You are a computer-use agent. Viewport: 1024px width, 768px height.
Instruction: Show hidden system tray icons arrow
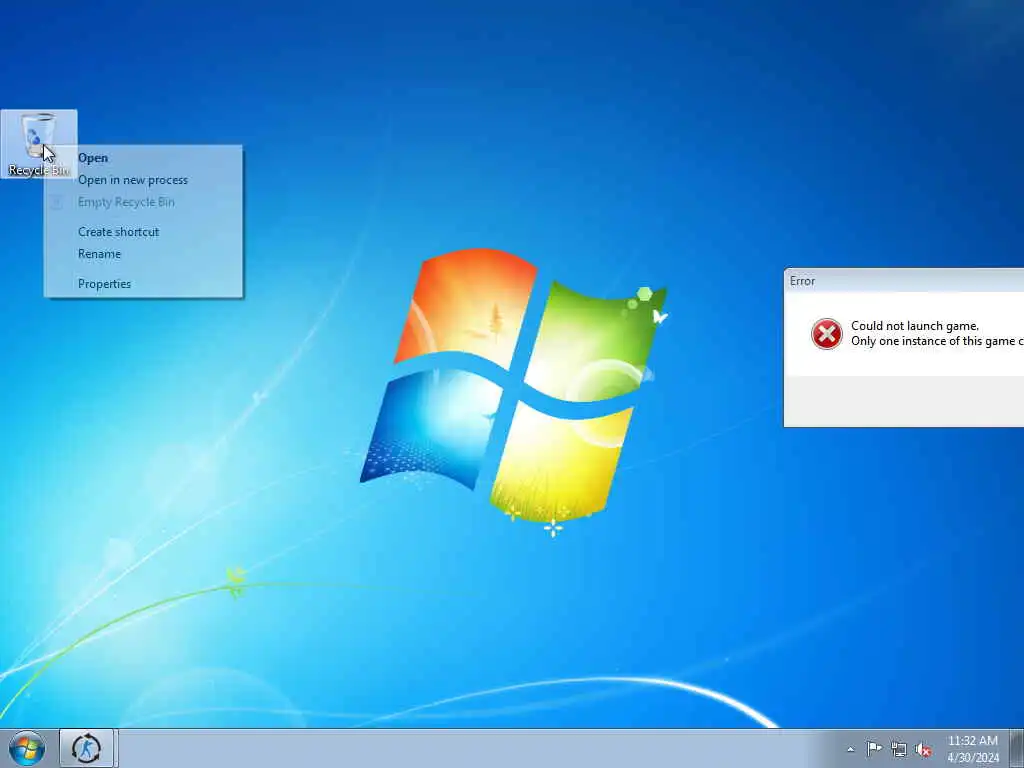tap(850, 749)
